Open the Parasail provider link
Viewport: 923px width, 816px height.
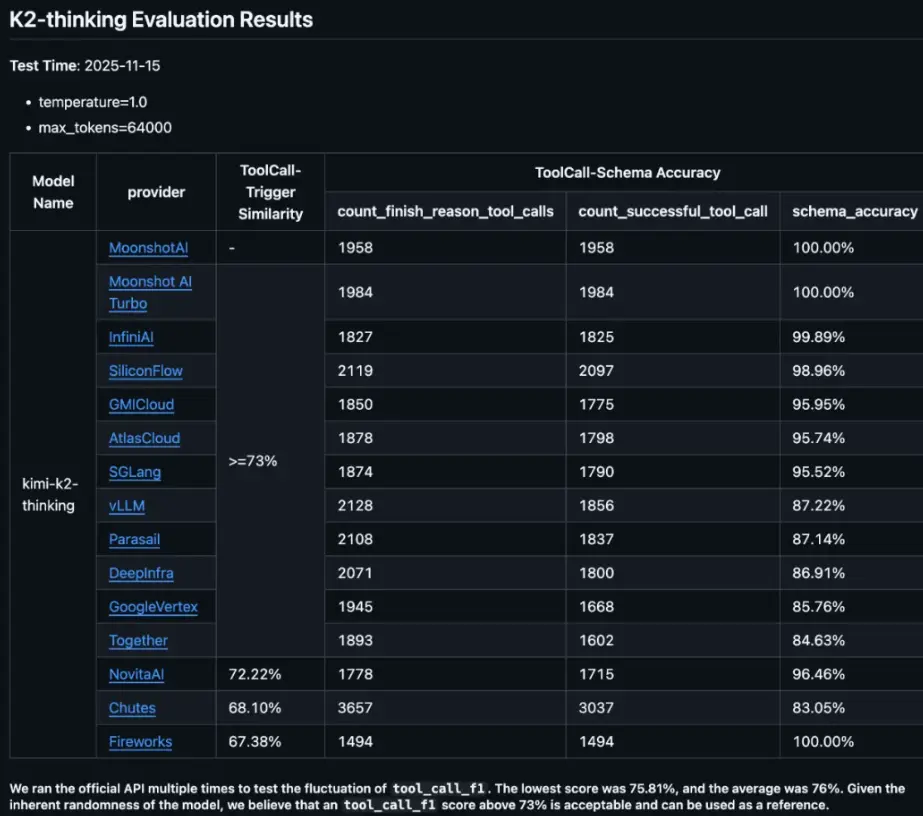click(134, 539)
